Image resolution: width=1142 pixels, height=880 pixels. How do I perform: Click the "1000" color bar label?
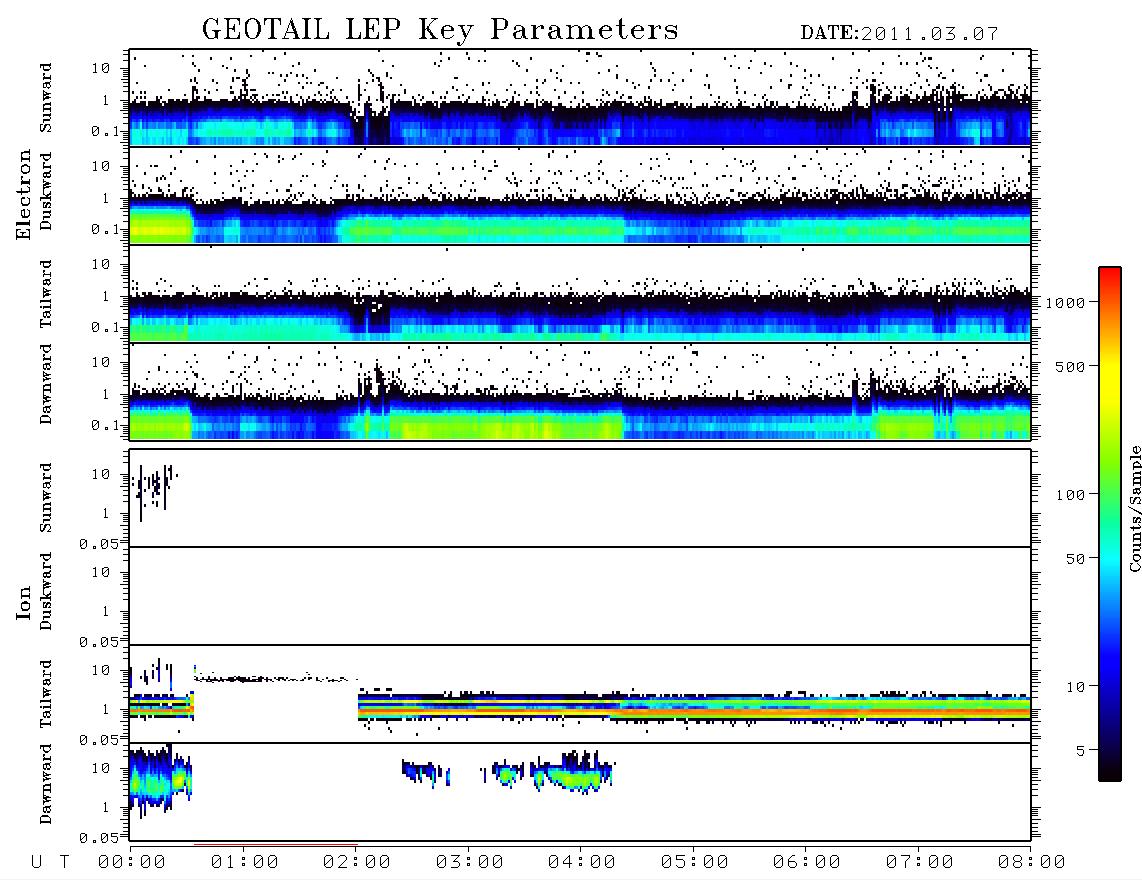tap(1065, 303)
